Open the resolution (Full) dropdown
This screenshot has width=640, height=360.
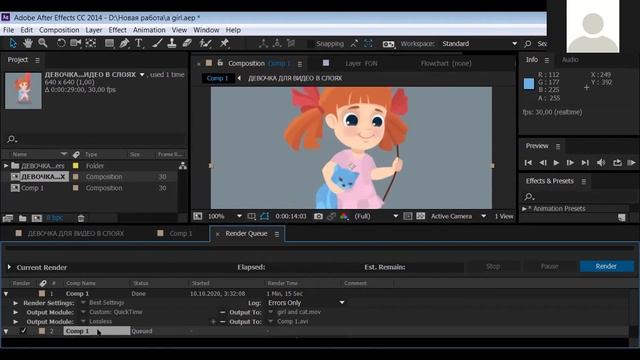tap(376, 216)
